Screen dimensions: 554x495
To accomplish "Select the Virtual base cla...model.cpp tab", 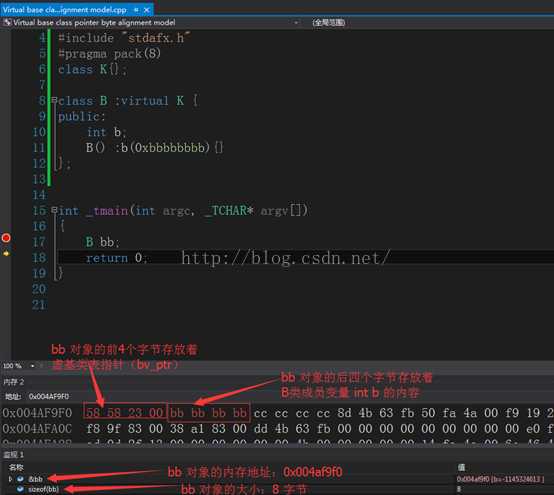I will click(x=65, y=10).
